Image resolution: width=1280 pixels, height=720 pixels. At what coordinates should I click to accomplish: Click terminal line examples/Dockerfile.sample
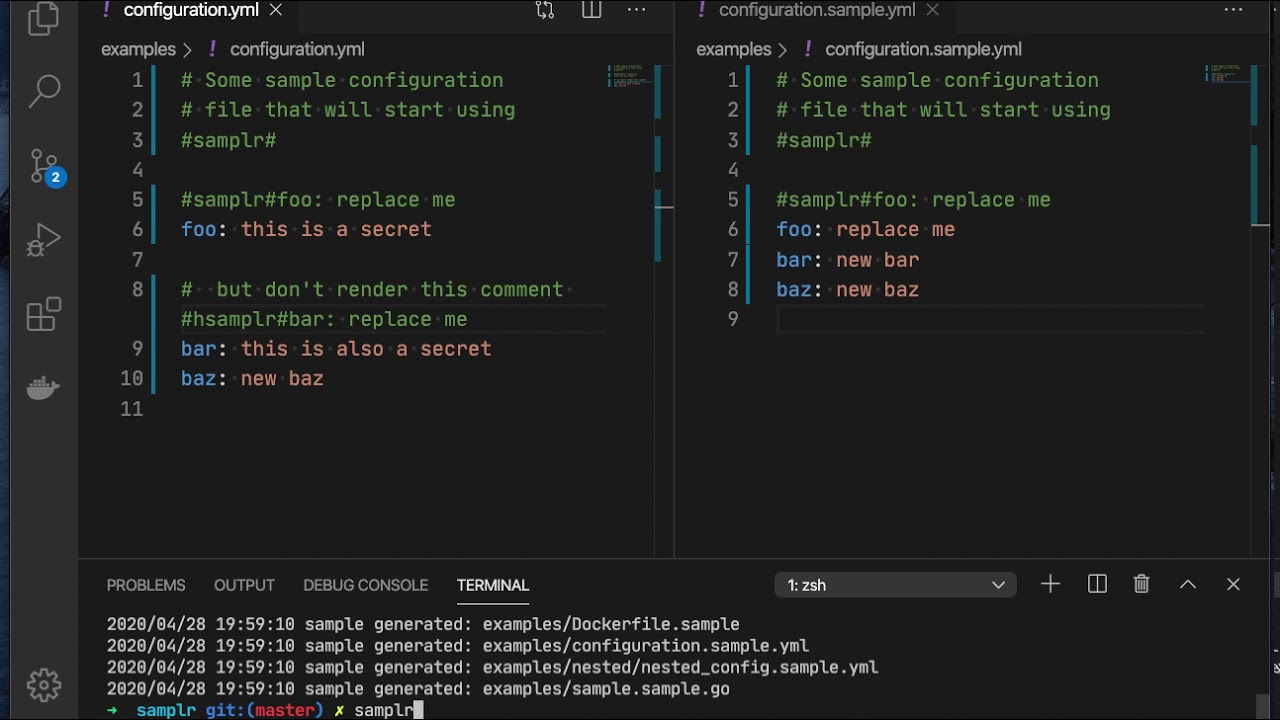(x=423, y=625)
